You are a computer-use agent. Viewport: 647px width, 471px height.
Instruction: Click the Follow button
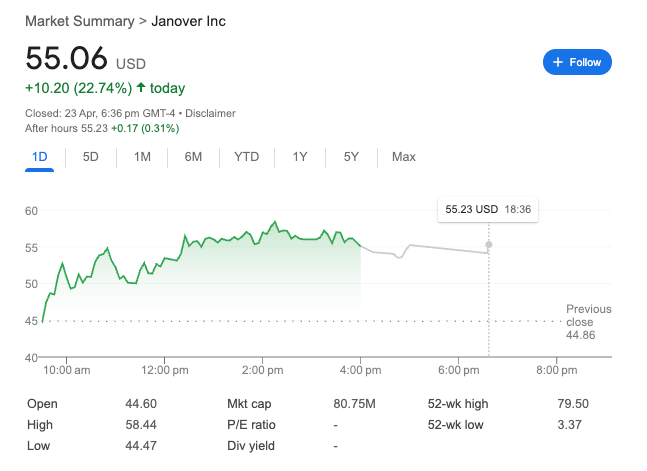[577, 62]
